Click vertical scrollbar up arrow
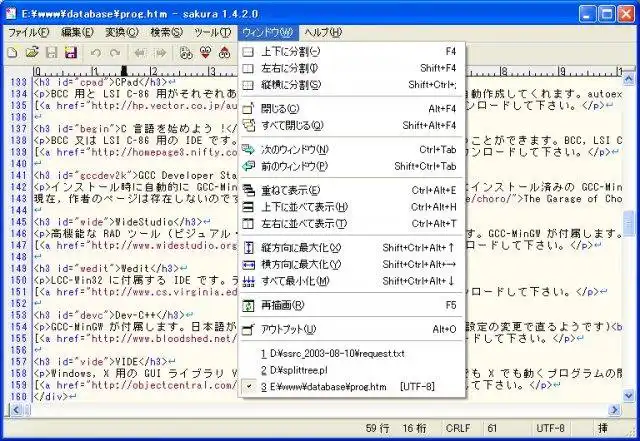Viewport: 640px width, 441px height. [629, 78]
